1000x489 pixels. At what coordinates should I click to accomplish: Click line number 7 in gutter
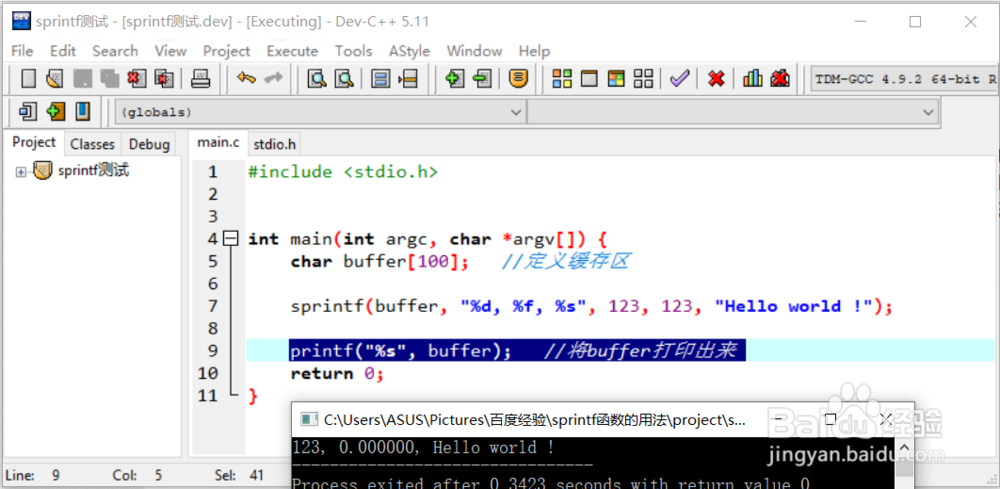212,306
